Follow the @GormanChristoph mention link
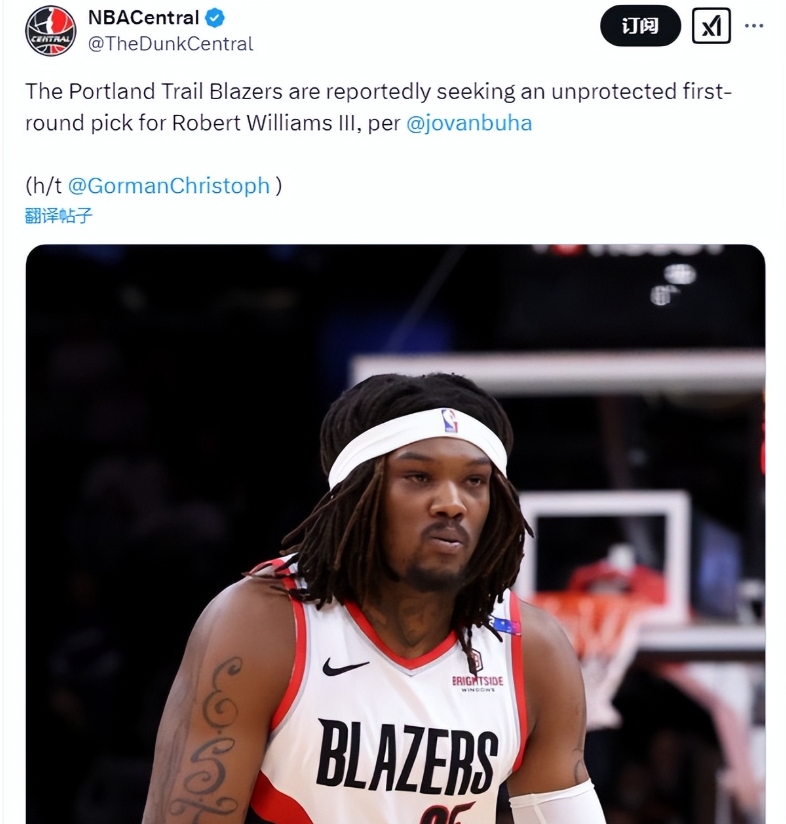This screenshot has height=824, width=786. pyautogui.click(x=169, y=186)
